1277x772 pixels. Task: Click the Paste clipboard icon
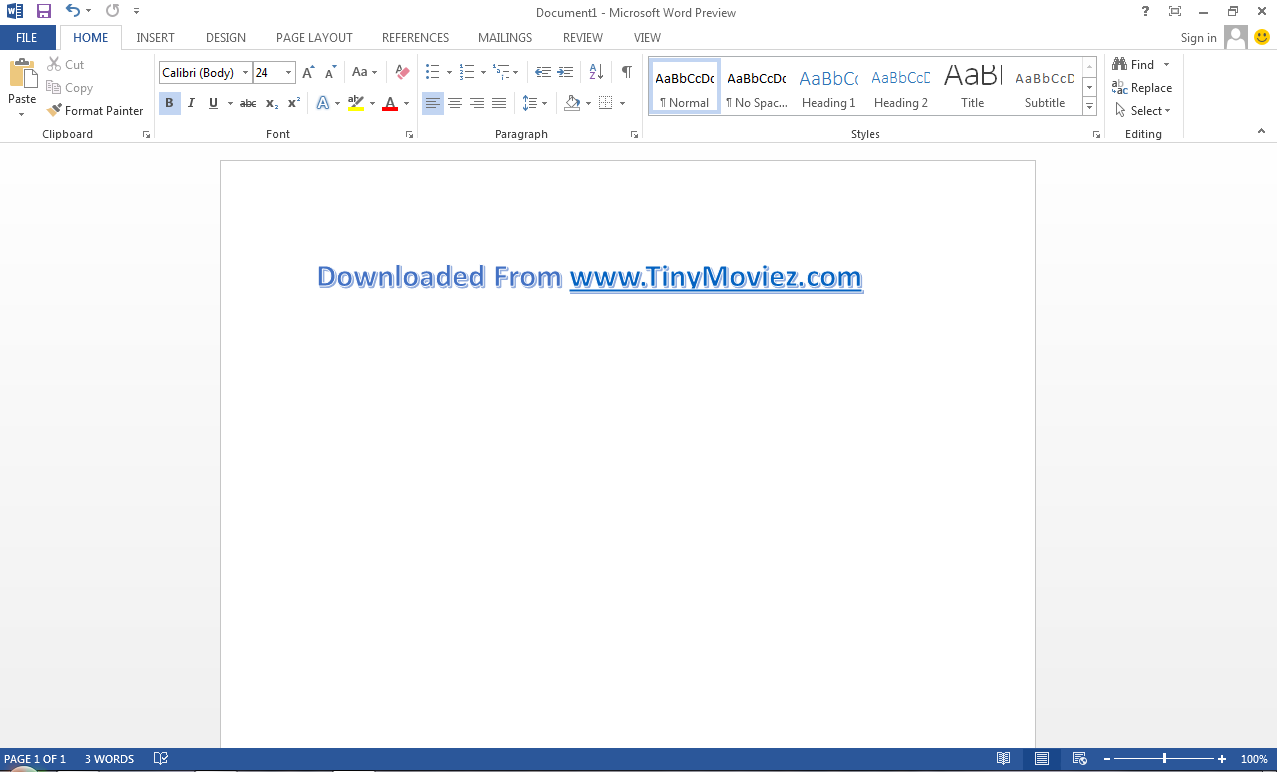click(22, 74)
